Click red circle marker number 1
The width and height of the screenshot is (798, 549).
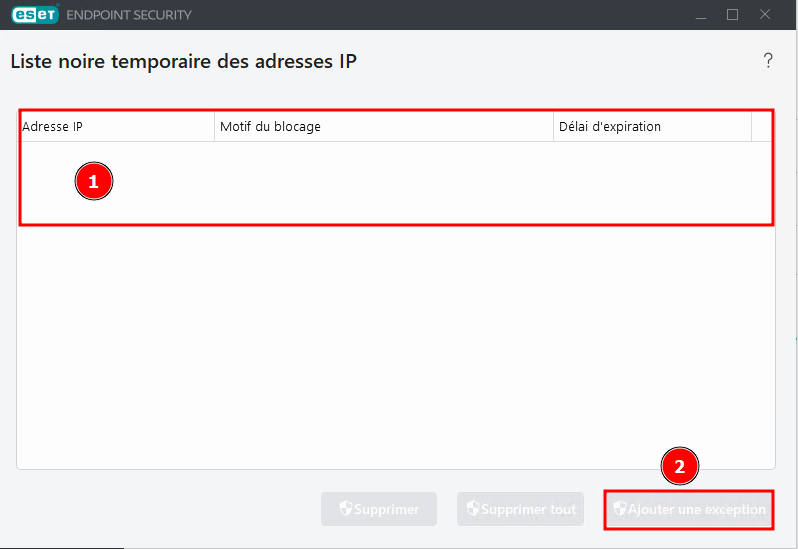(x=94, y=181)
